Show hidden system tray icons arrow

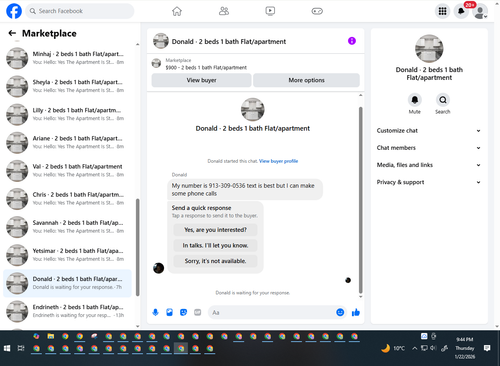(414, 348)
